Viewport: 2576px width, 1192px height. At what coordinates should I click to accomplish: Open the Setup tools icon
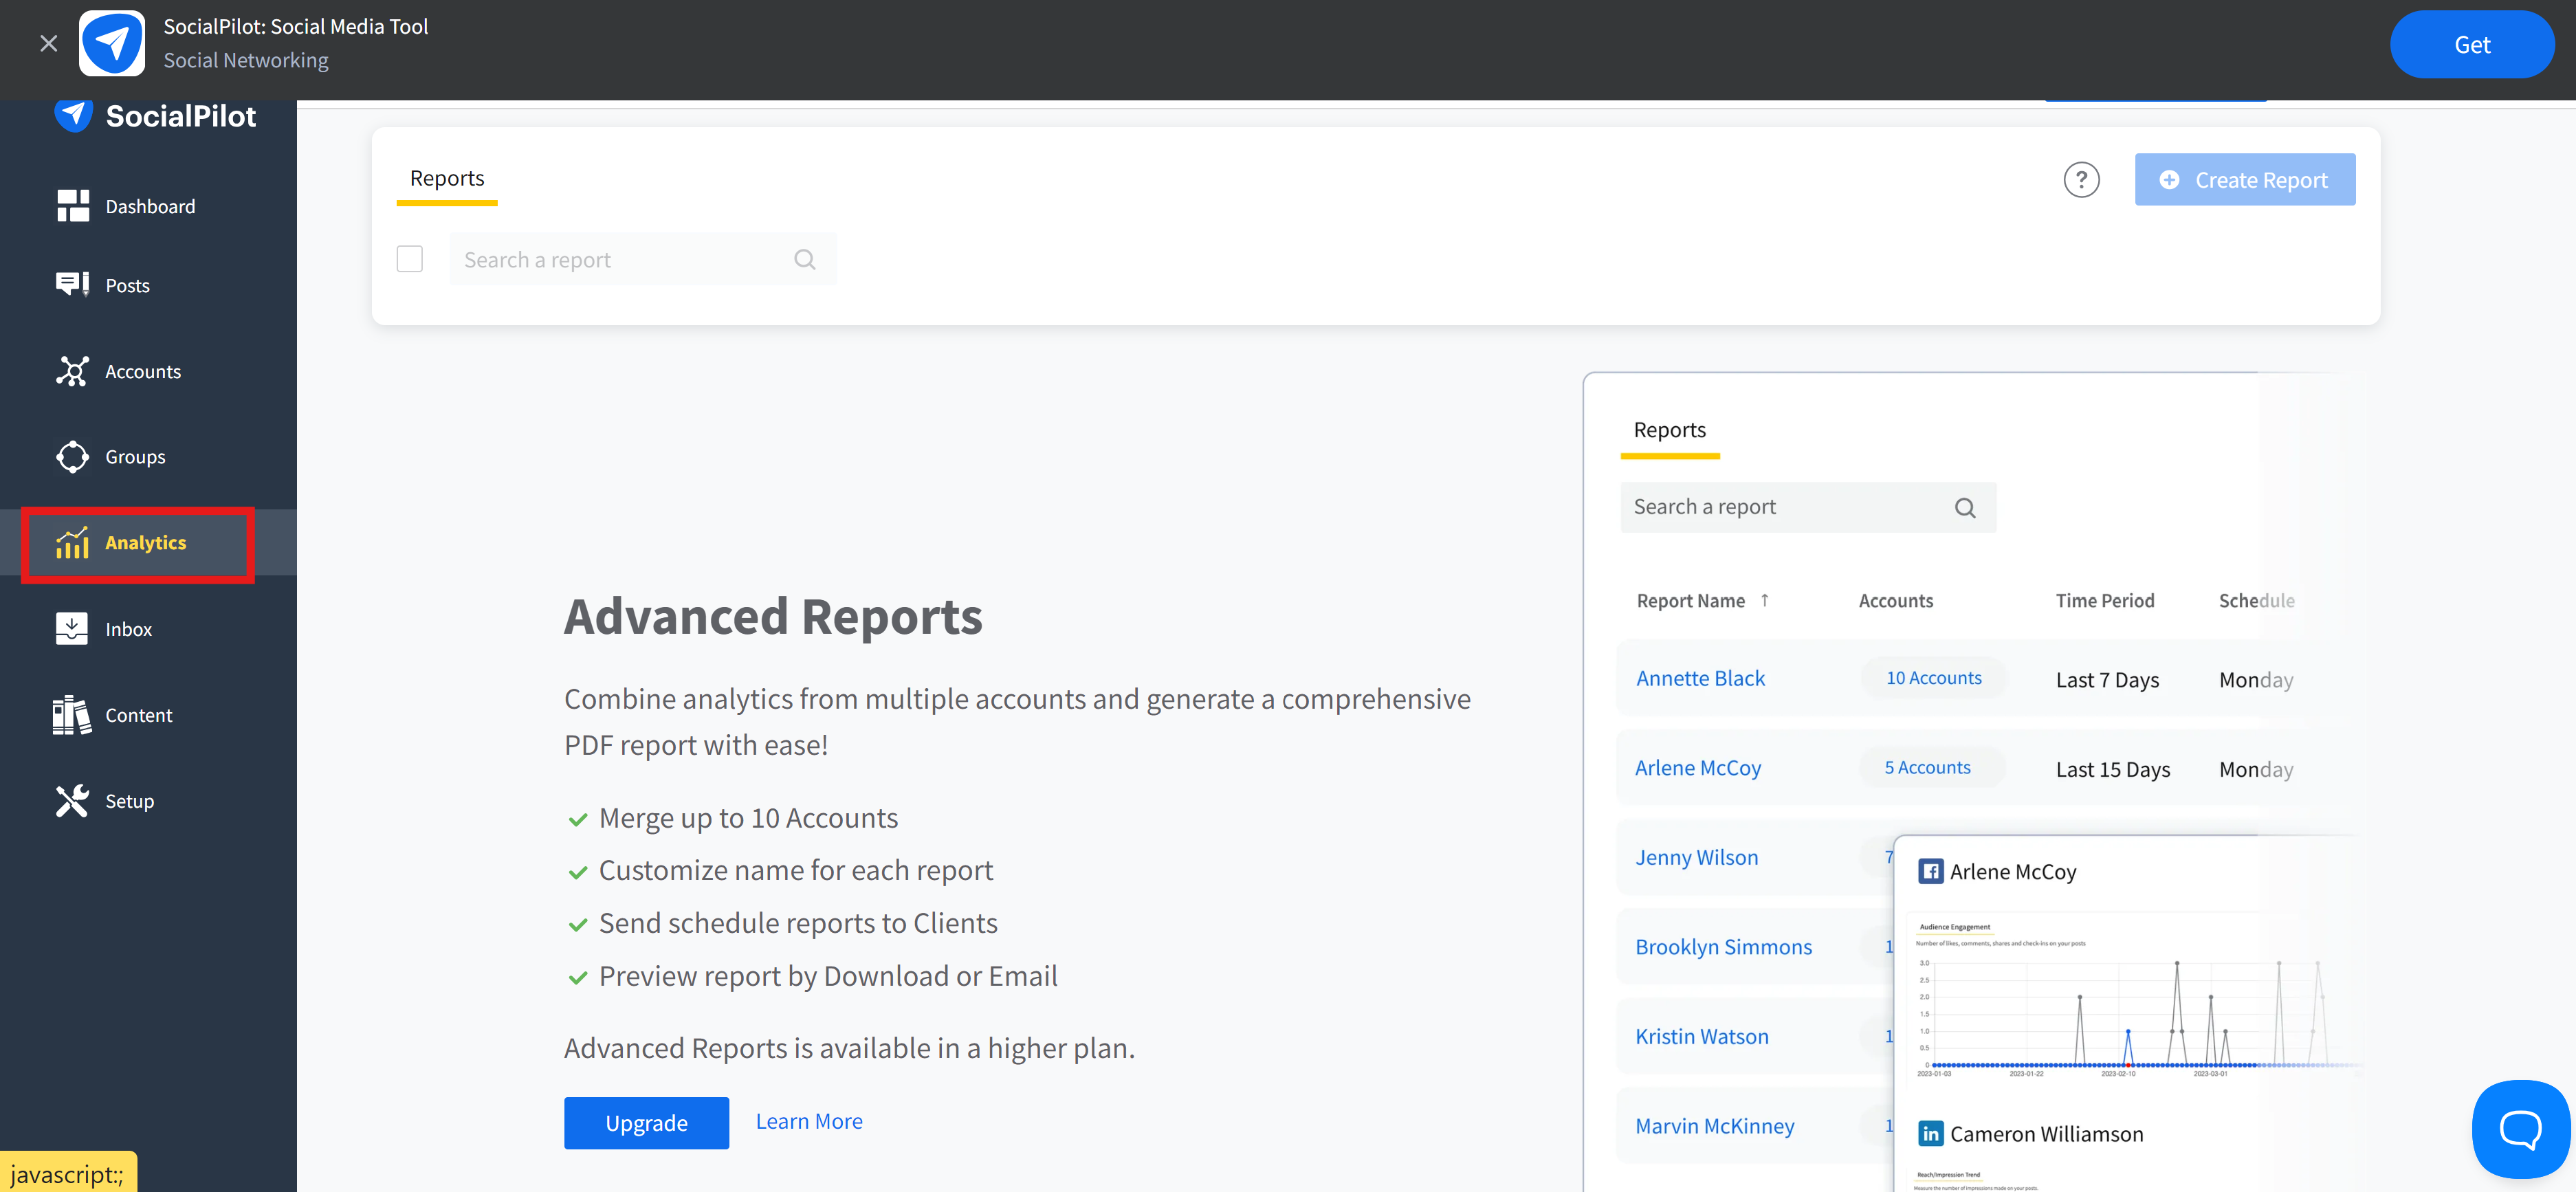point(72,801)
